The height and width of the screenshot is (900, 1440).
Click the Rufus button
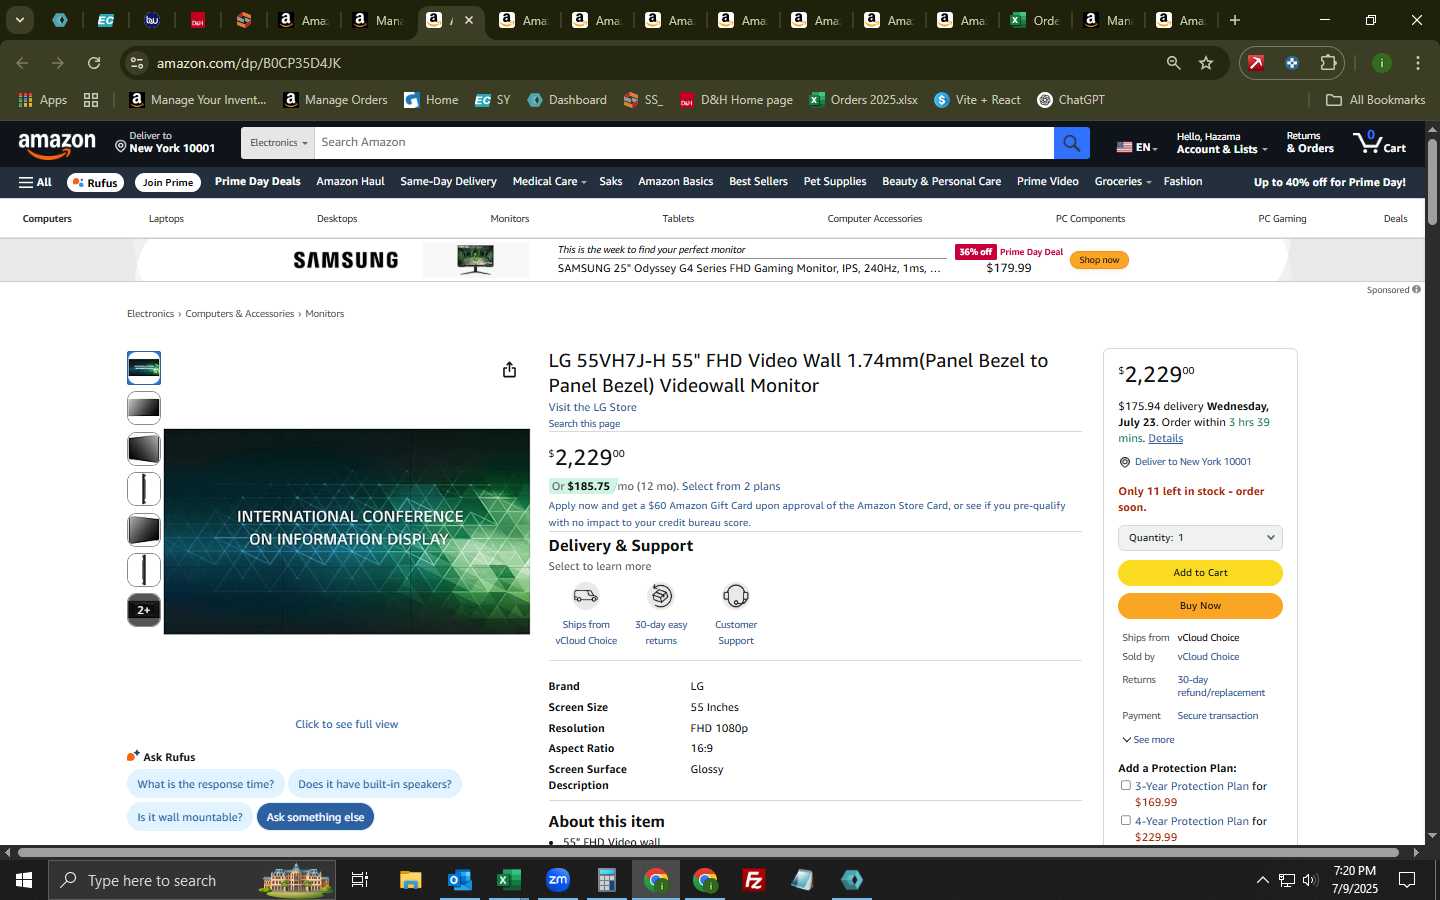pos(95,182)
